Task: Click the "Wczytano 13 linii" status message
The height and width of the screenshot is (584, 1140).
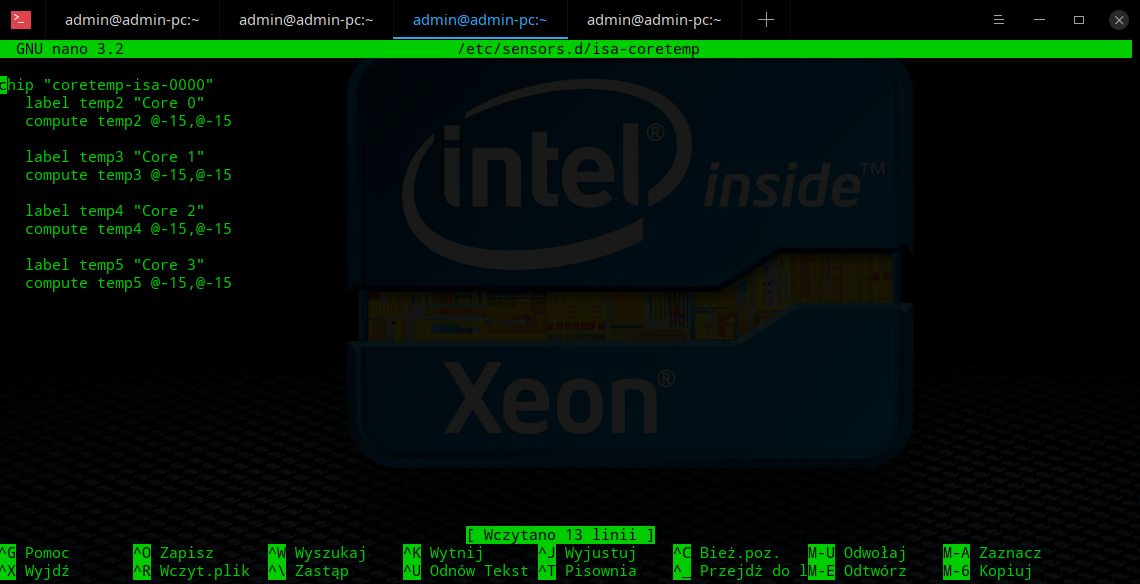Action: pos(560,535)
